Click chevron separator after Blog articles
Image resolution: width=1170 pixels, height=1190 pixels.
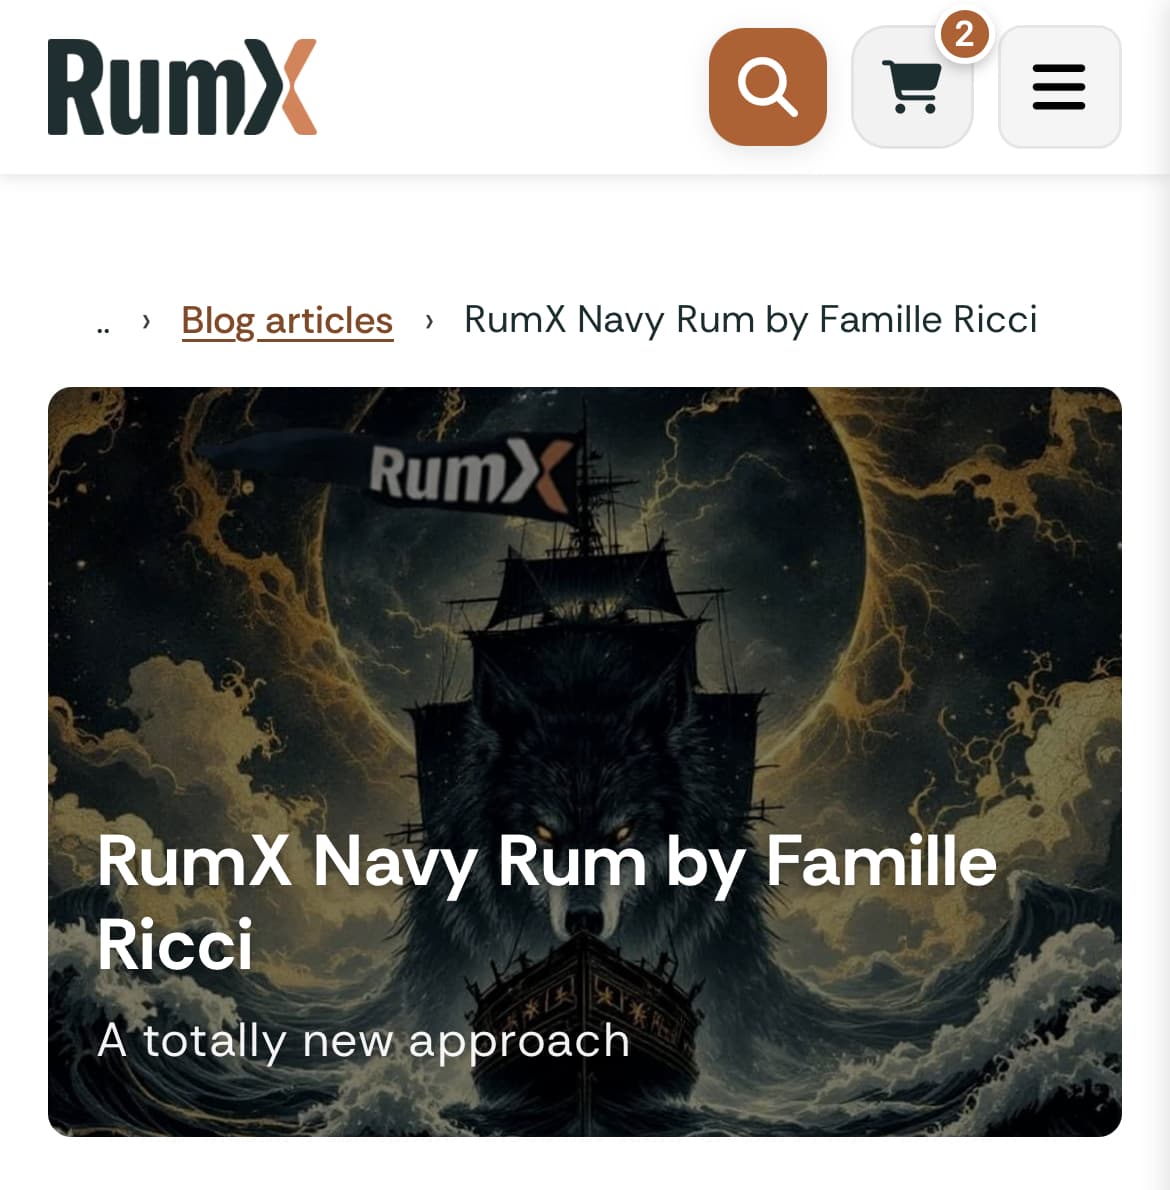click(x=429, y=321)
